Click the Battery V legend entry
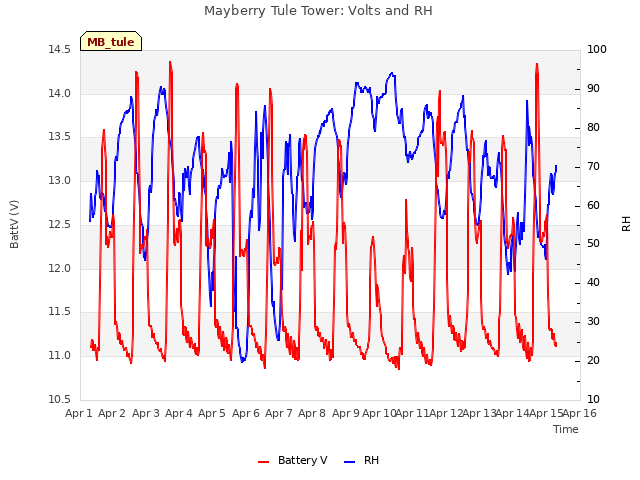Viewport: 640px width, 480px height. point(293,460)
